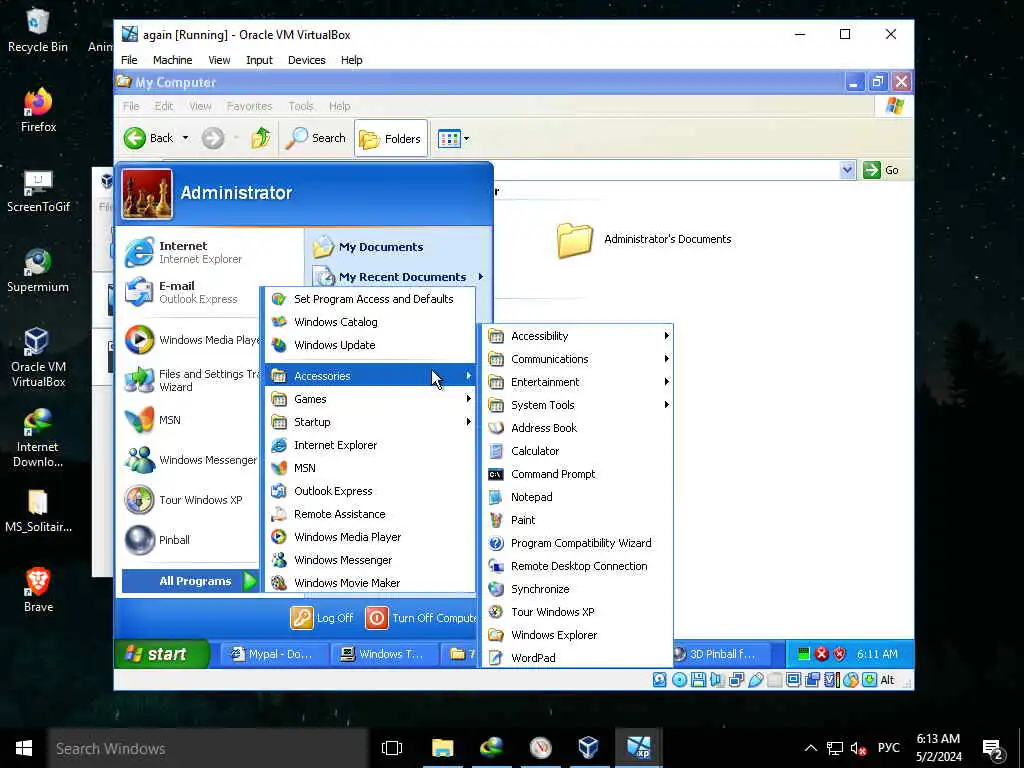The width and height of the screenshot is (1024, 768).
Task: Open VirtualBox Devices menu
Action: pyautogui.click(x=306, y=60)
